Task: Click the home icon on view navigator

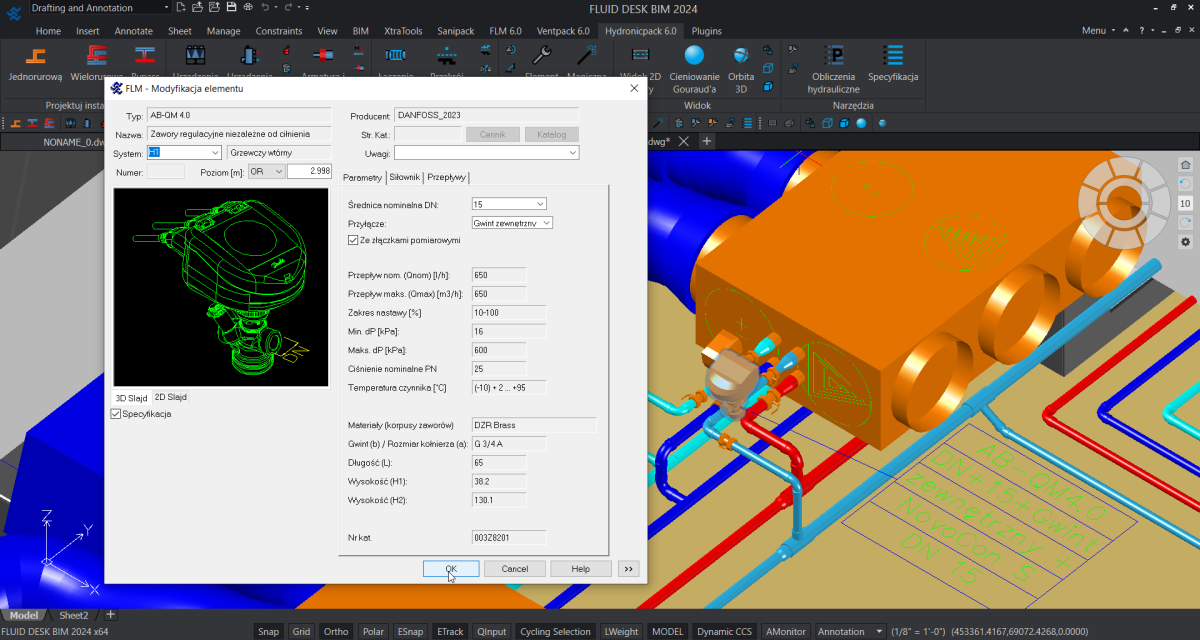Action: click(x=1185, y=165)
